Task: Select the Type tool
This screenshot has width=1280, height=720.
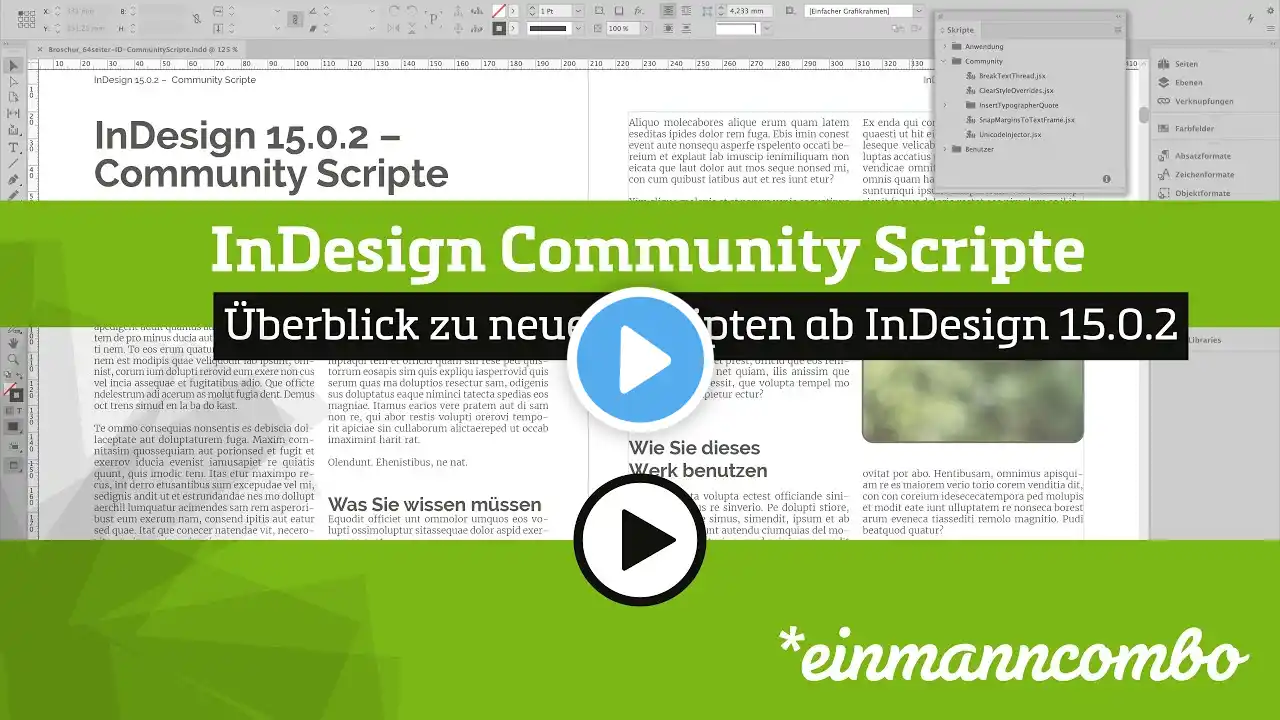Action: pos(14,147)
